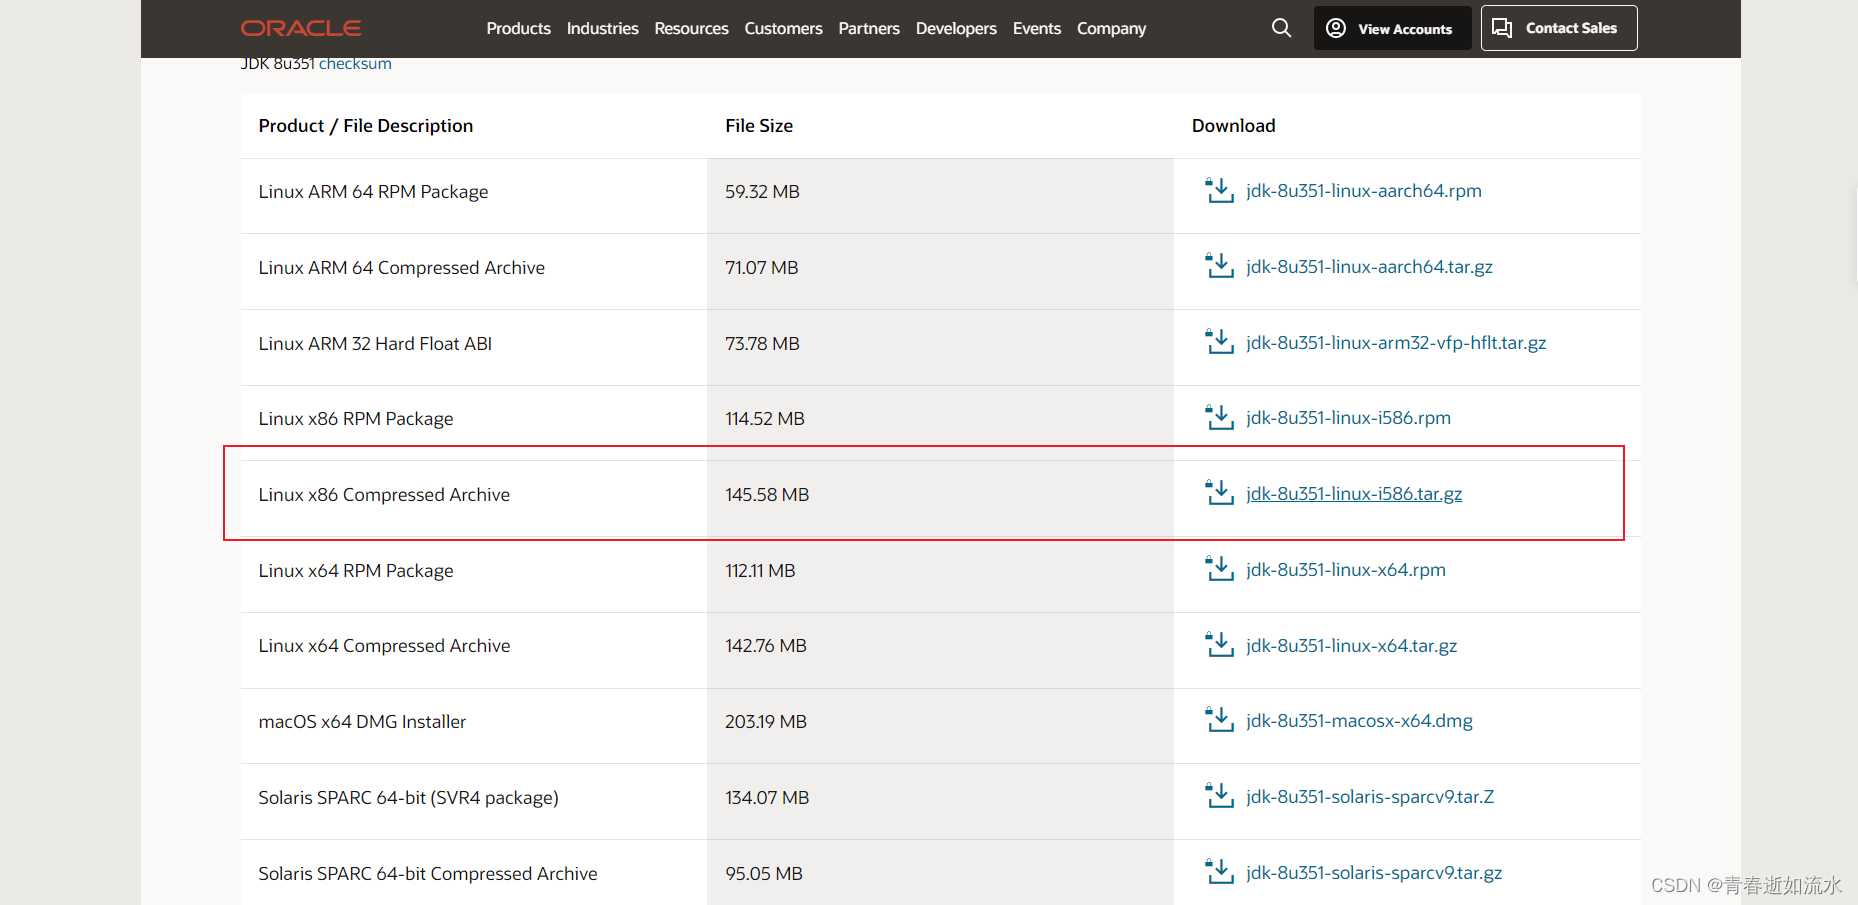
Task: Open the Developers menu
Action: 956,28
